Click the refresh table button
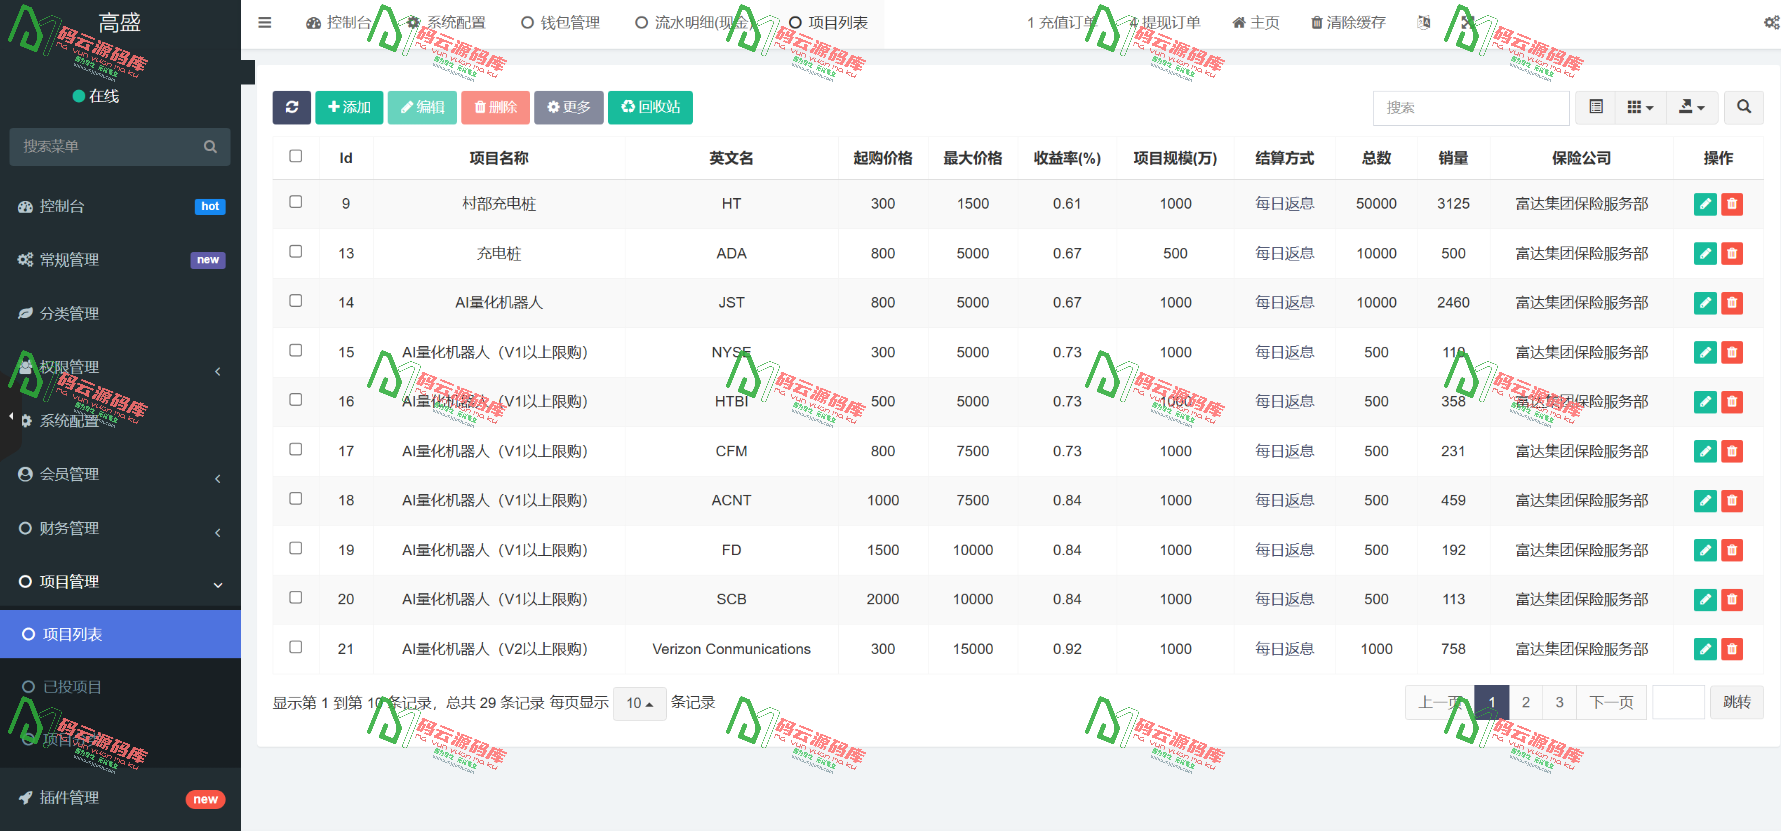 click(x=291, y=107)
